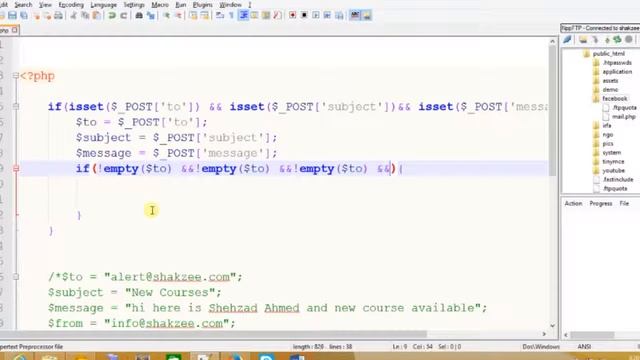This screenshot has width=640, height=360.
Task: Click the Close document toolbar icon
Action: click(36, 16)
